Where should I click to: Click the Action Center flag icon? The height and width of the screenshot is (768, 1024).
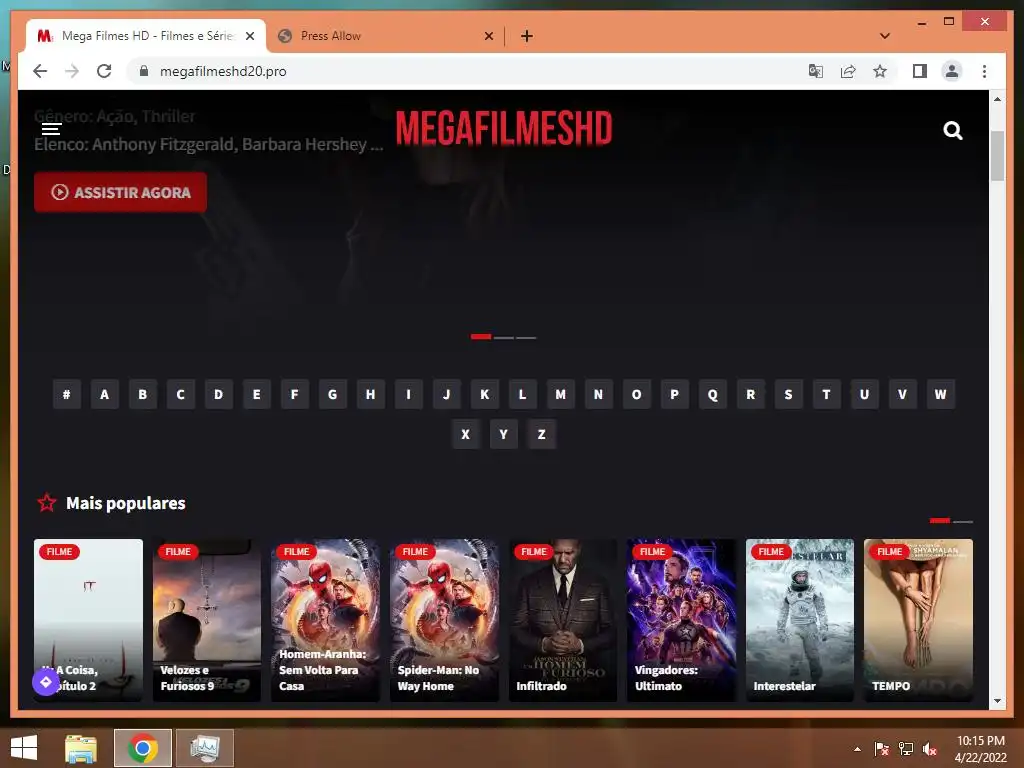(x=882, y=749)
